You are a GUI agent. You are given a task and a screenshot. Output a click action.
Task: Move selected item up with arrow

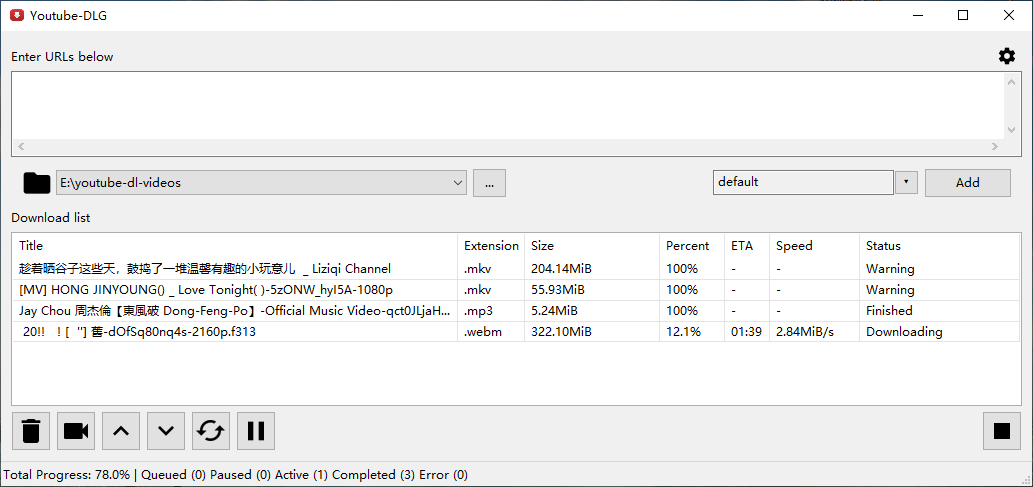click(x=121, y=431)
